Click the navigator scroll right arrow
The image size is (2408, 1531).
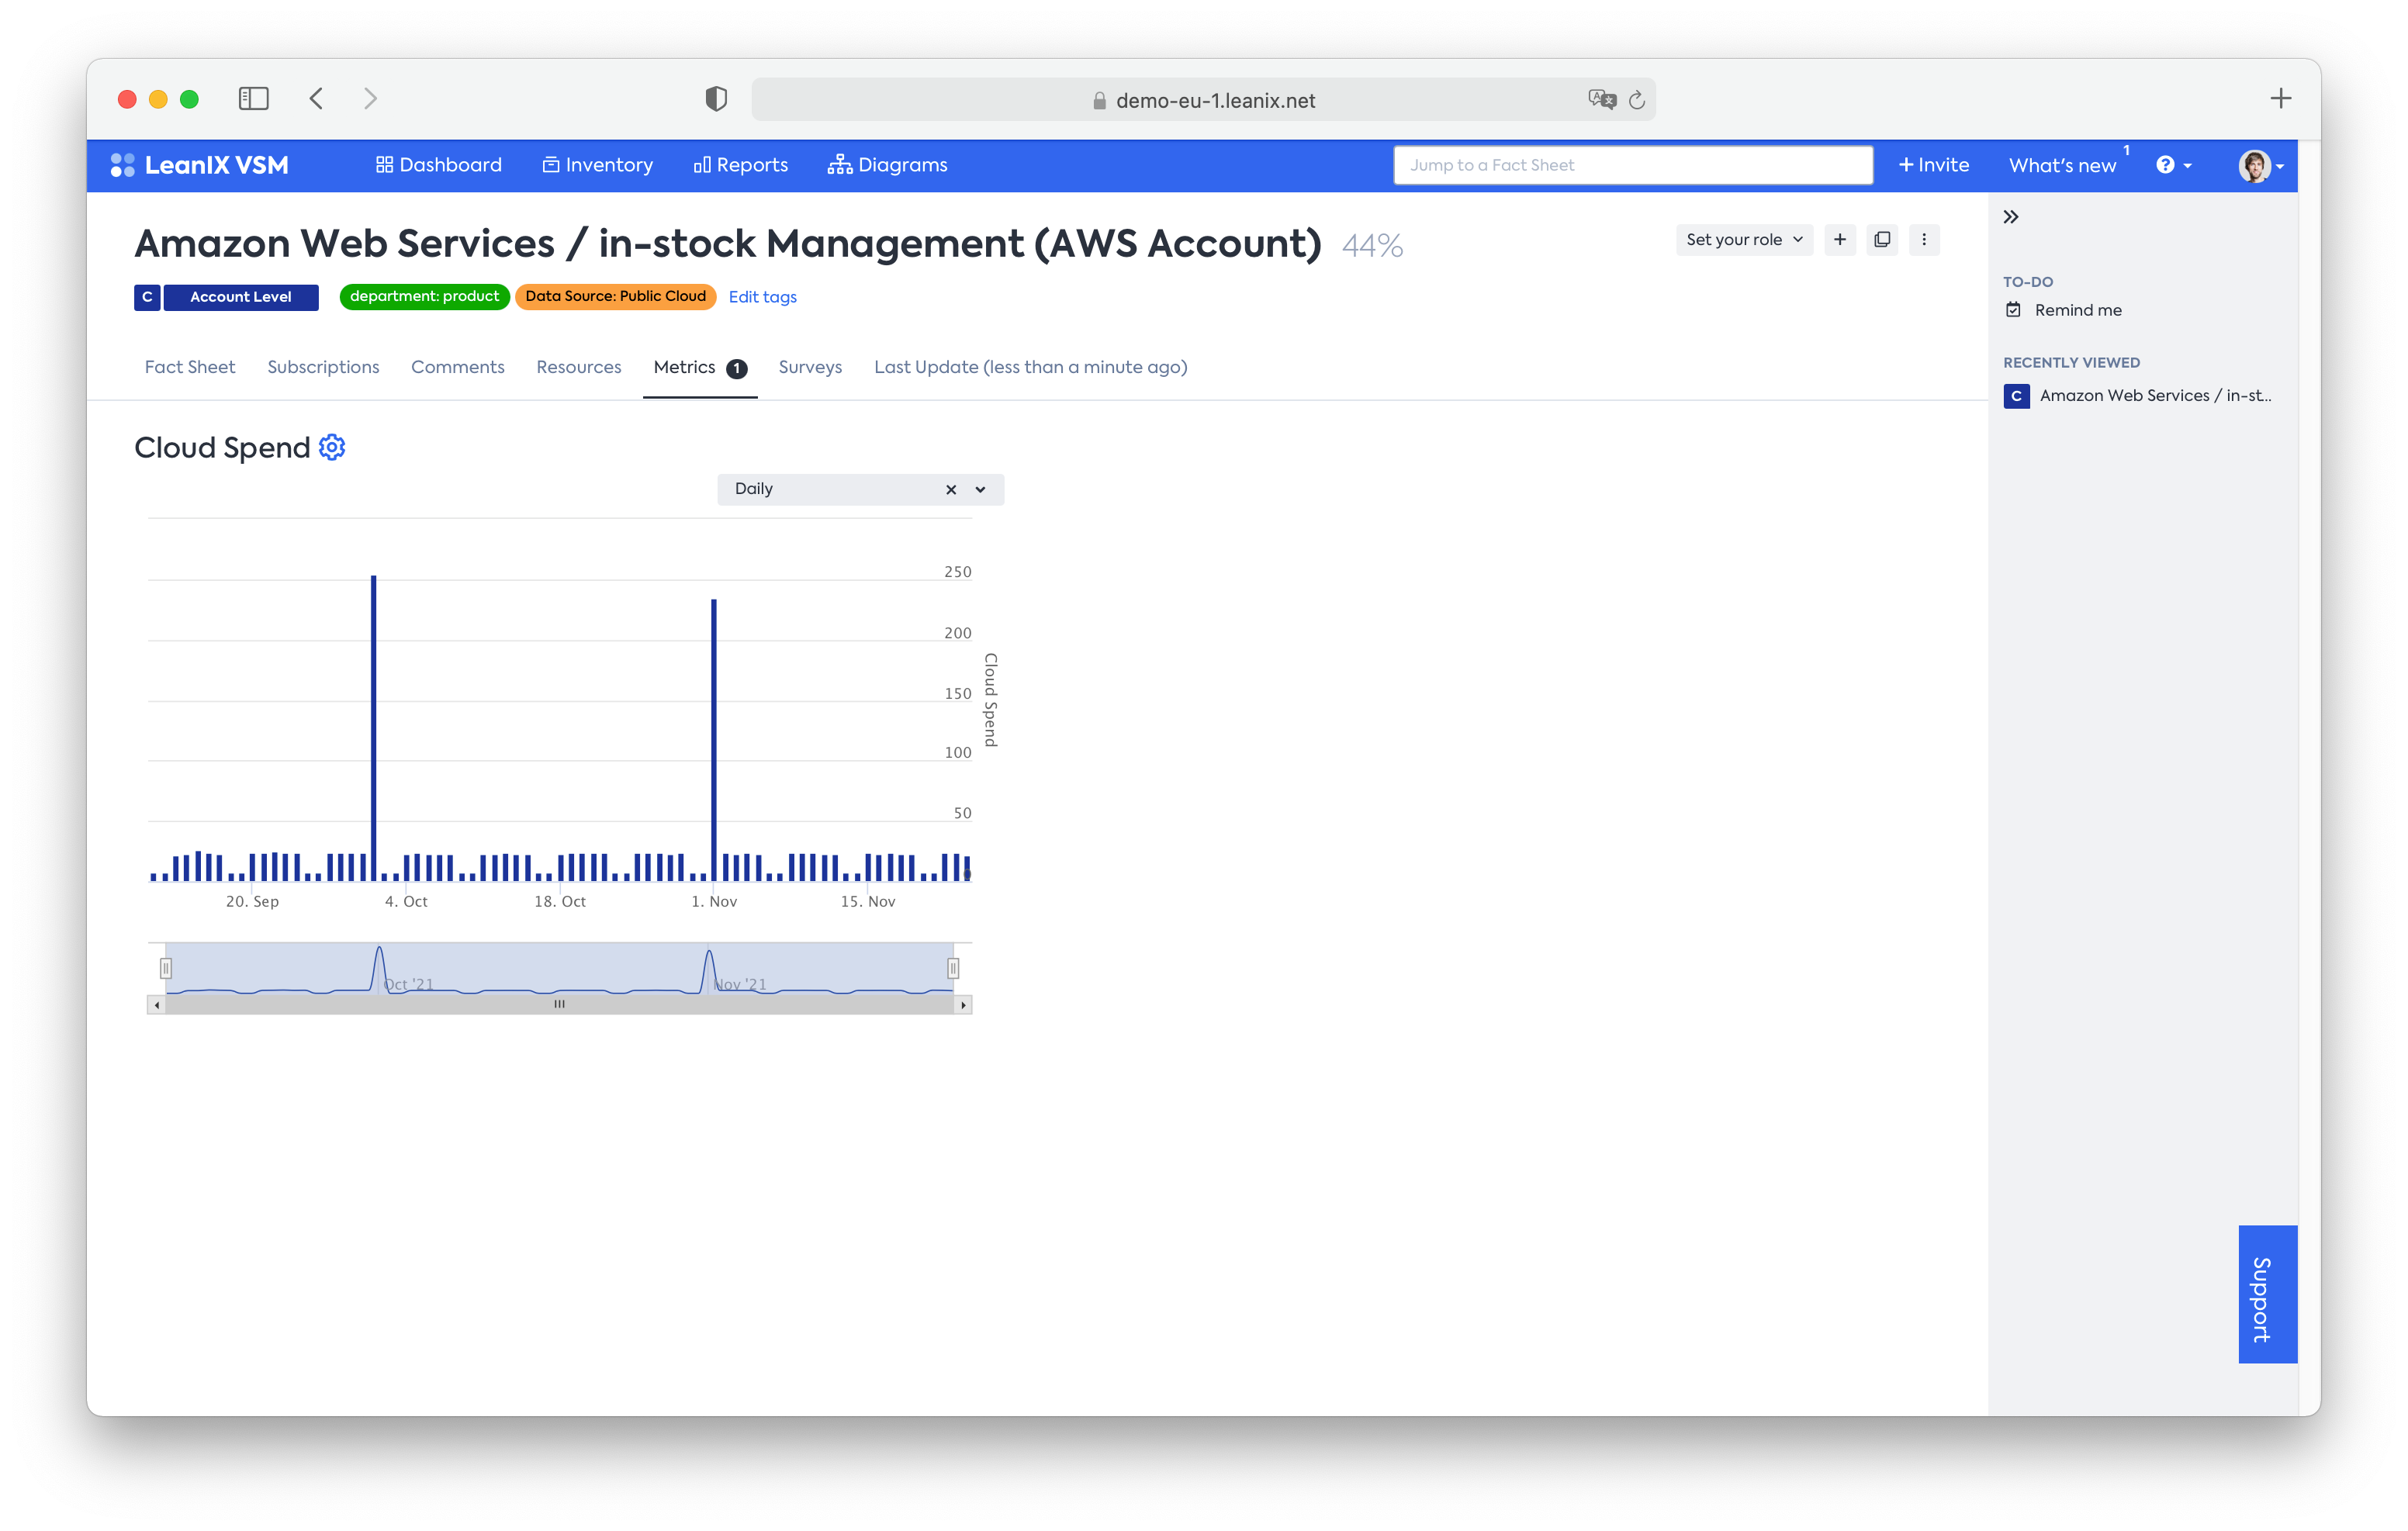pyautogui.click(x=962, y=1004)
